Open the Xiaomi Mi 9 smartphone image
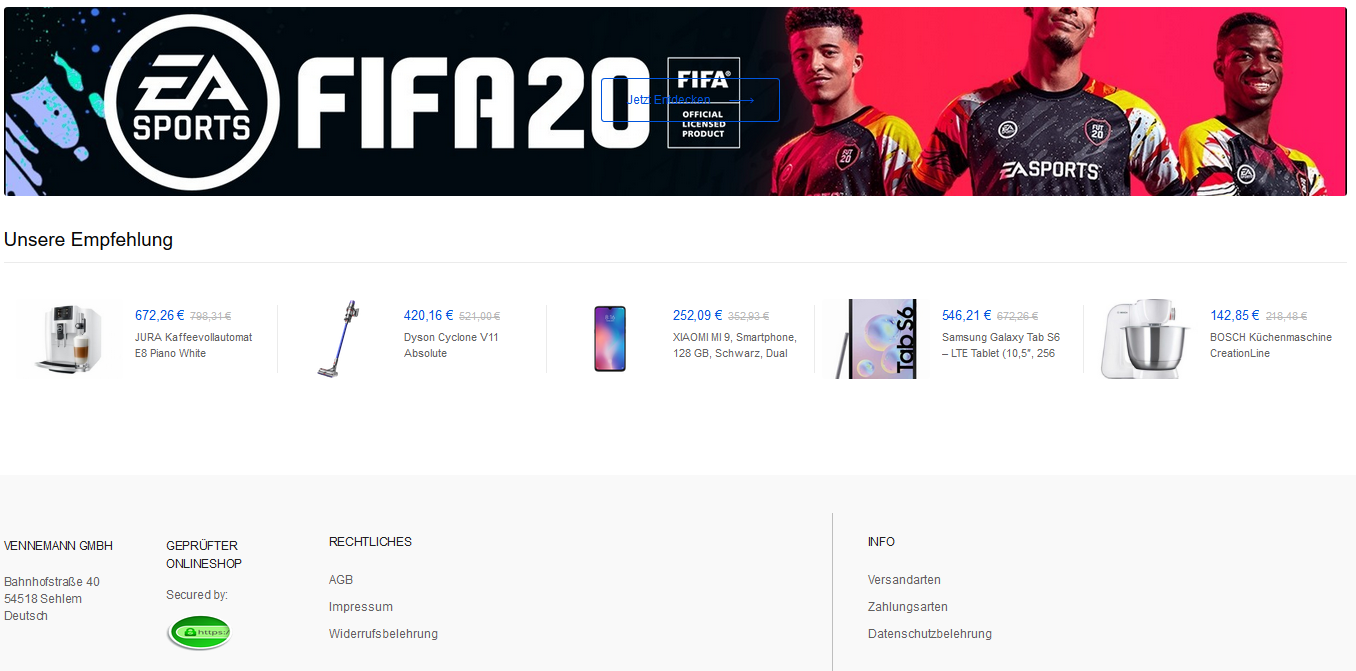1356x671 pixels. tap(610, 339)
